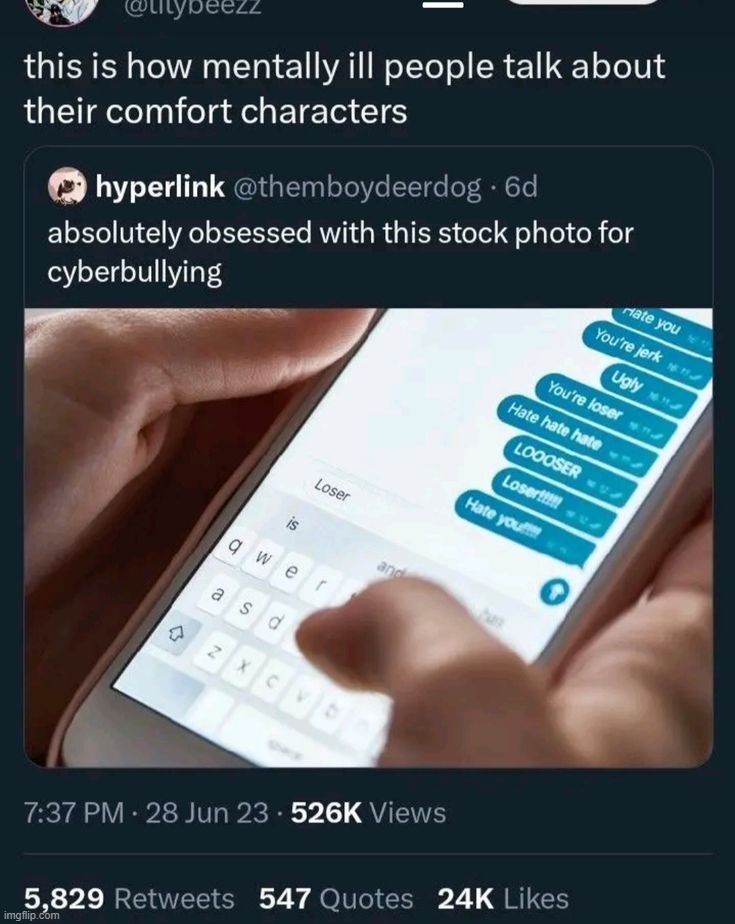Tap the "Loser" text field in the phone
The image size is (735, 924).
point(333,491)
